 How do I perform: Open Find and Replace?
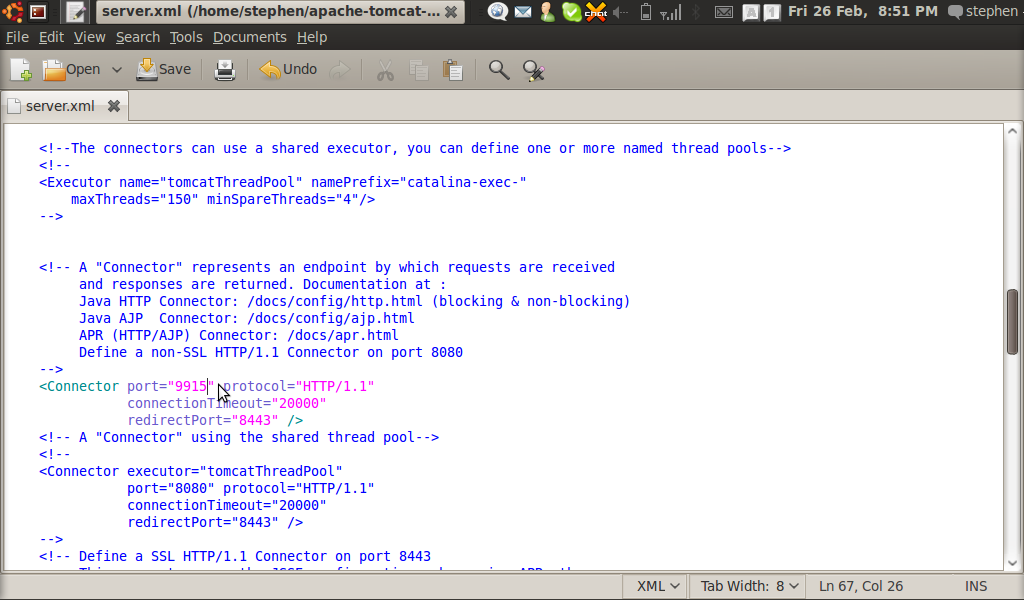click(534, 71)
